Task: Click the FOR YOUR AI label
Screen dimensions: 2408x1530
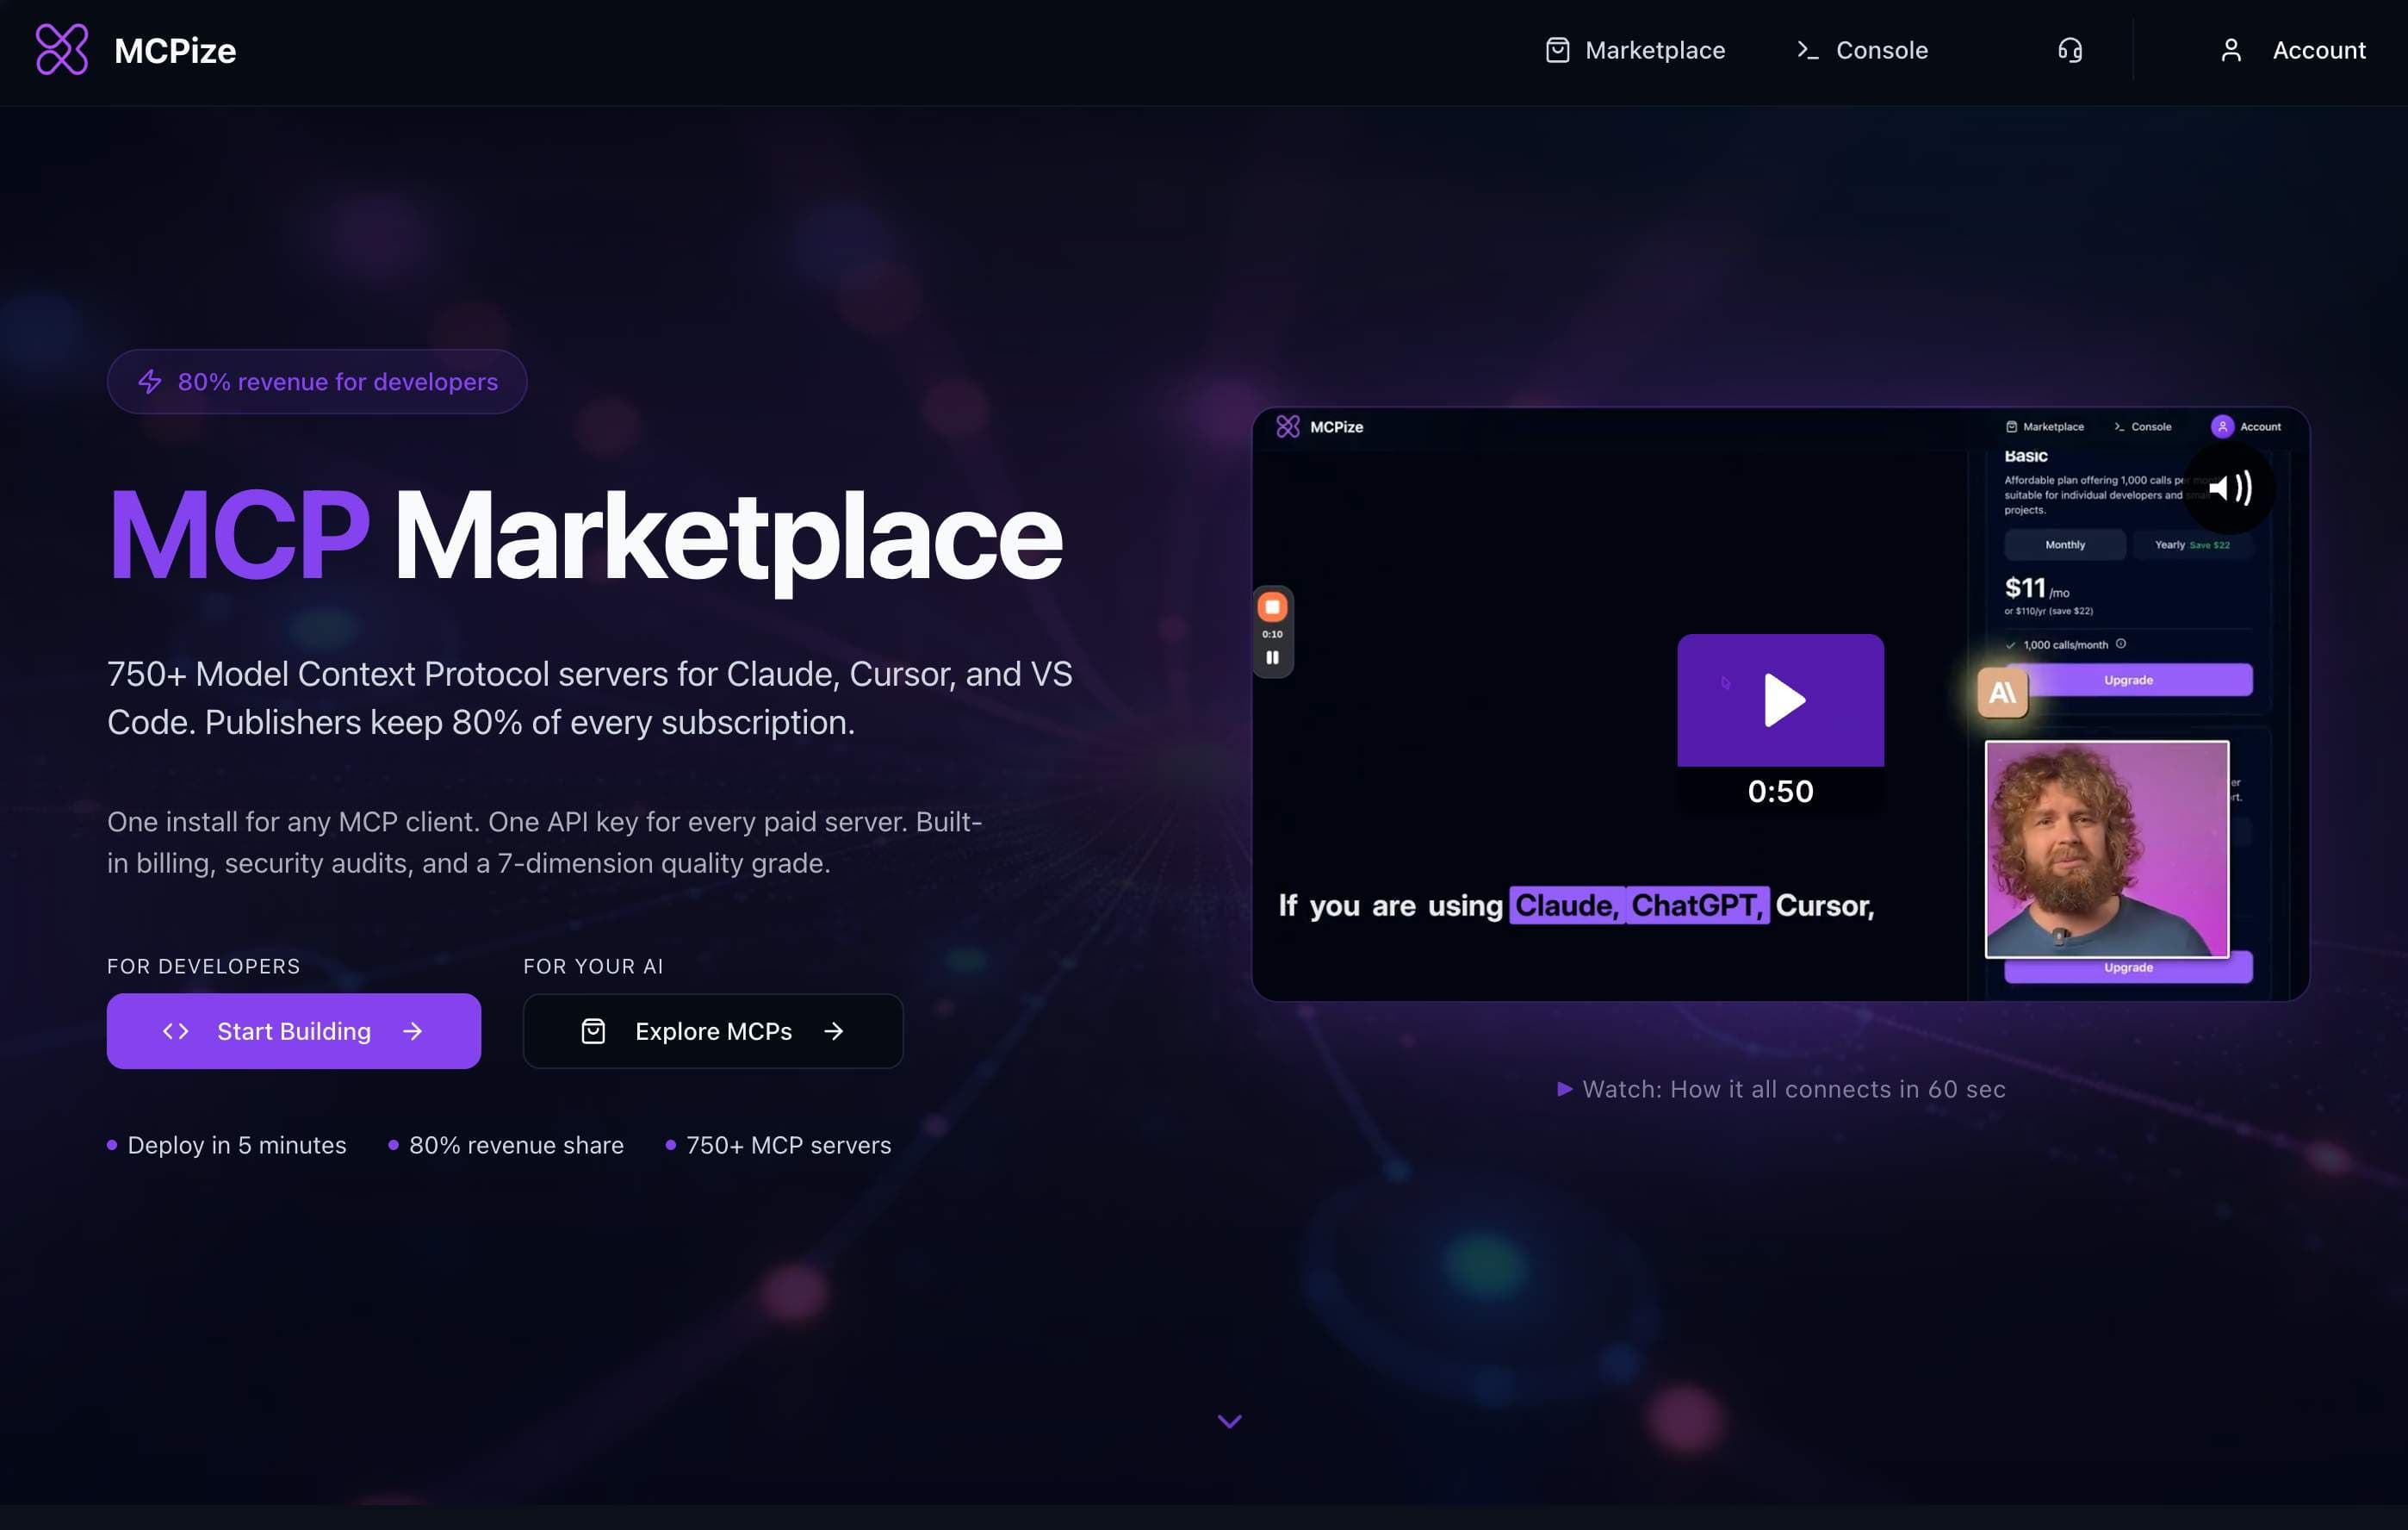Action: coord(593,966)
